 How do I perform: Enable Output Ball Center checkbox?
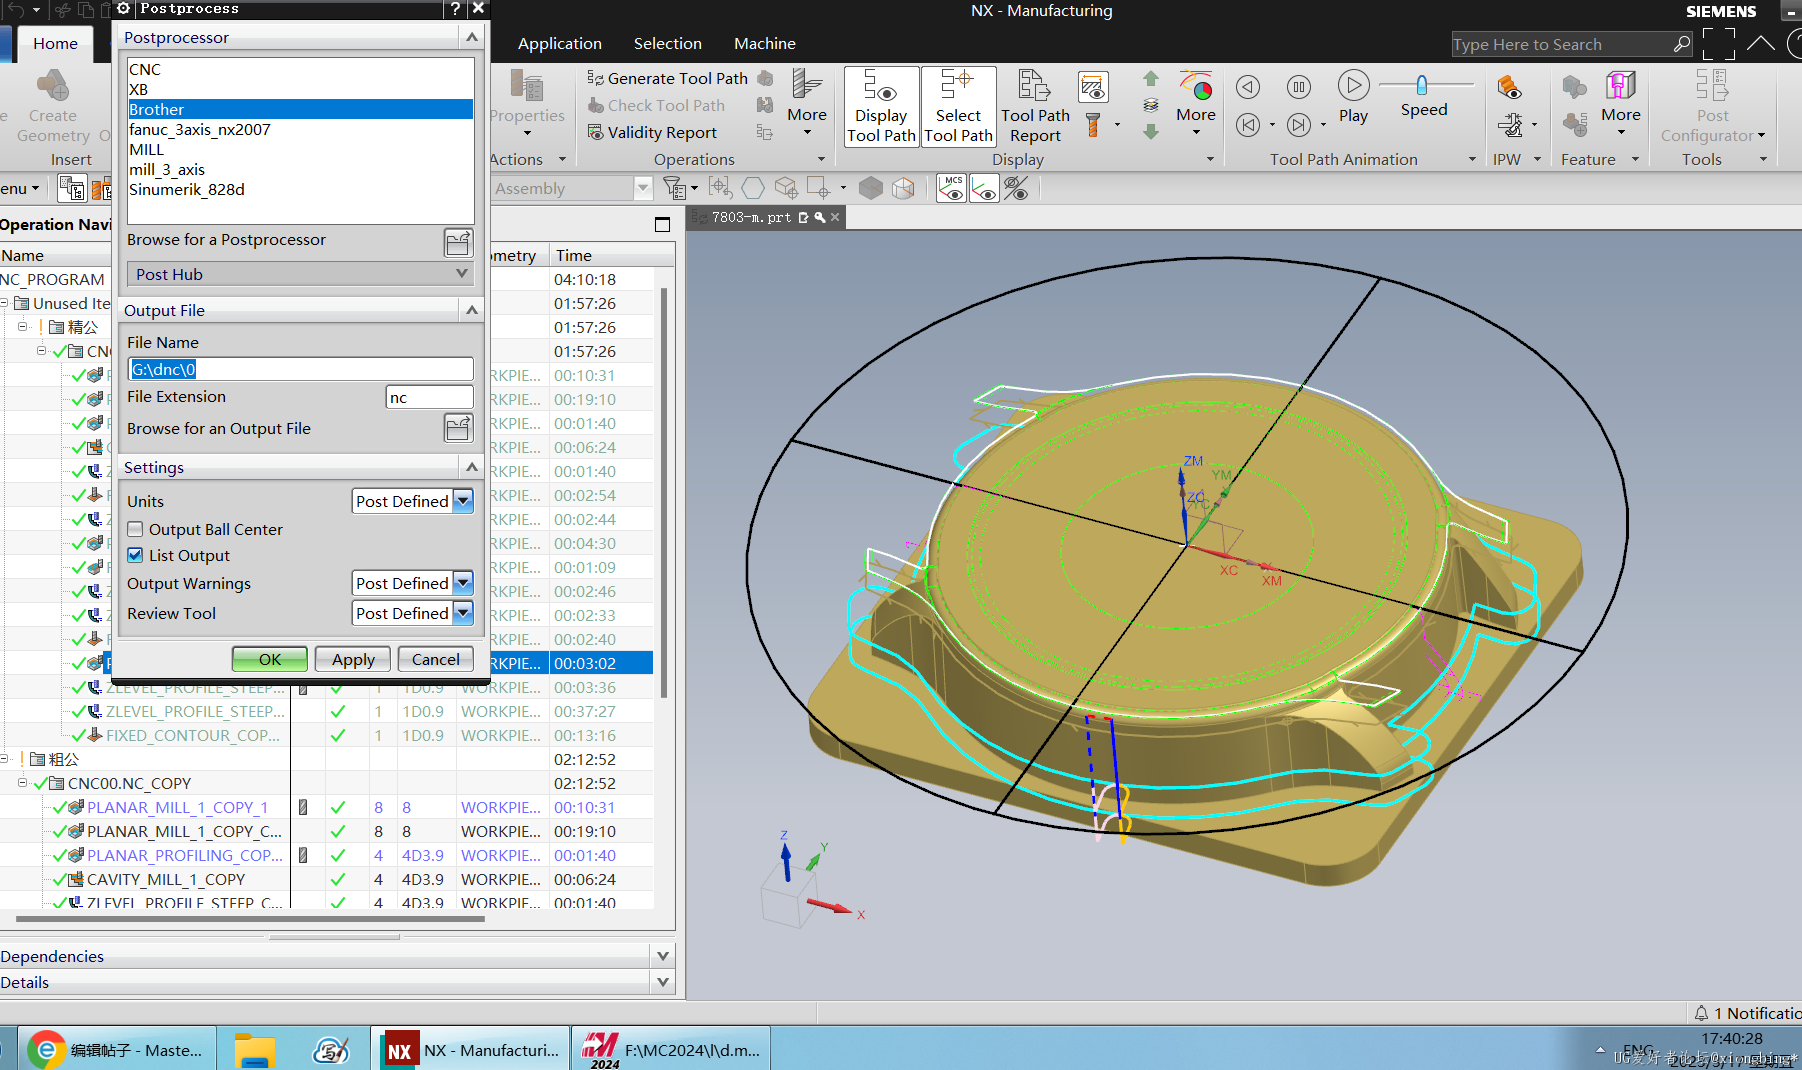[x=135, y=530]
